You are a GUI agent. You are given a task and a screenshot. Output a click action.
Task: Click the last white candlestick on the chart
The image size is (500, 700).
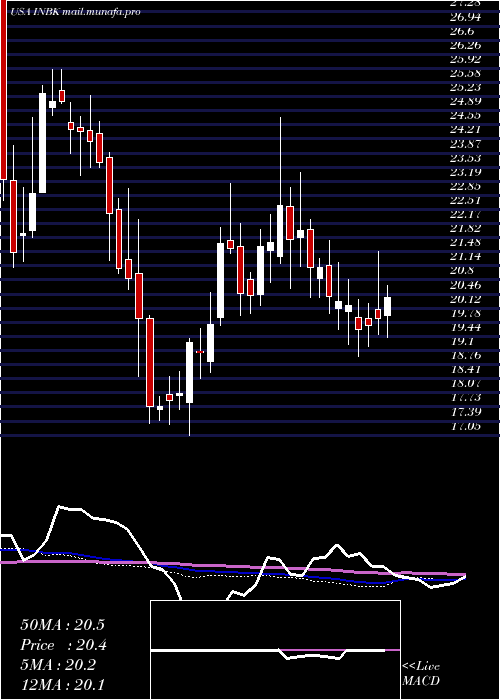[388, 307]
